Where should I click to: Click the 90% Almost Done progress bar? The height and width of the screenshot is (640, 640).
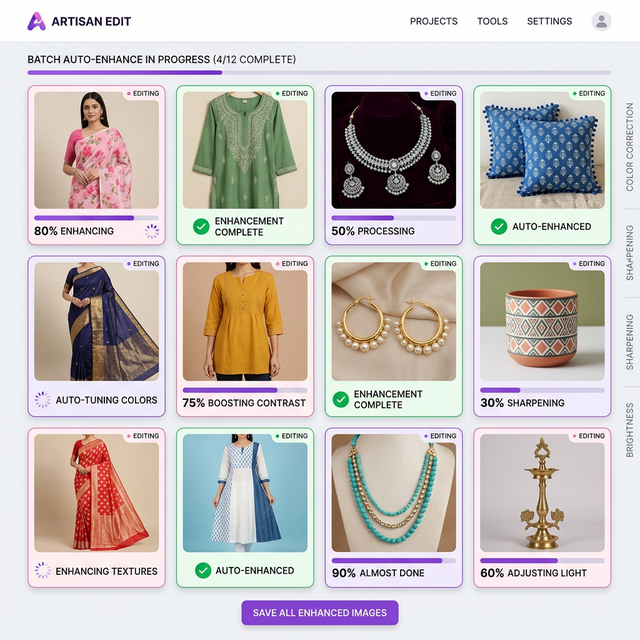[393, 561]
